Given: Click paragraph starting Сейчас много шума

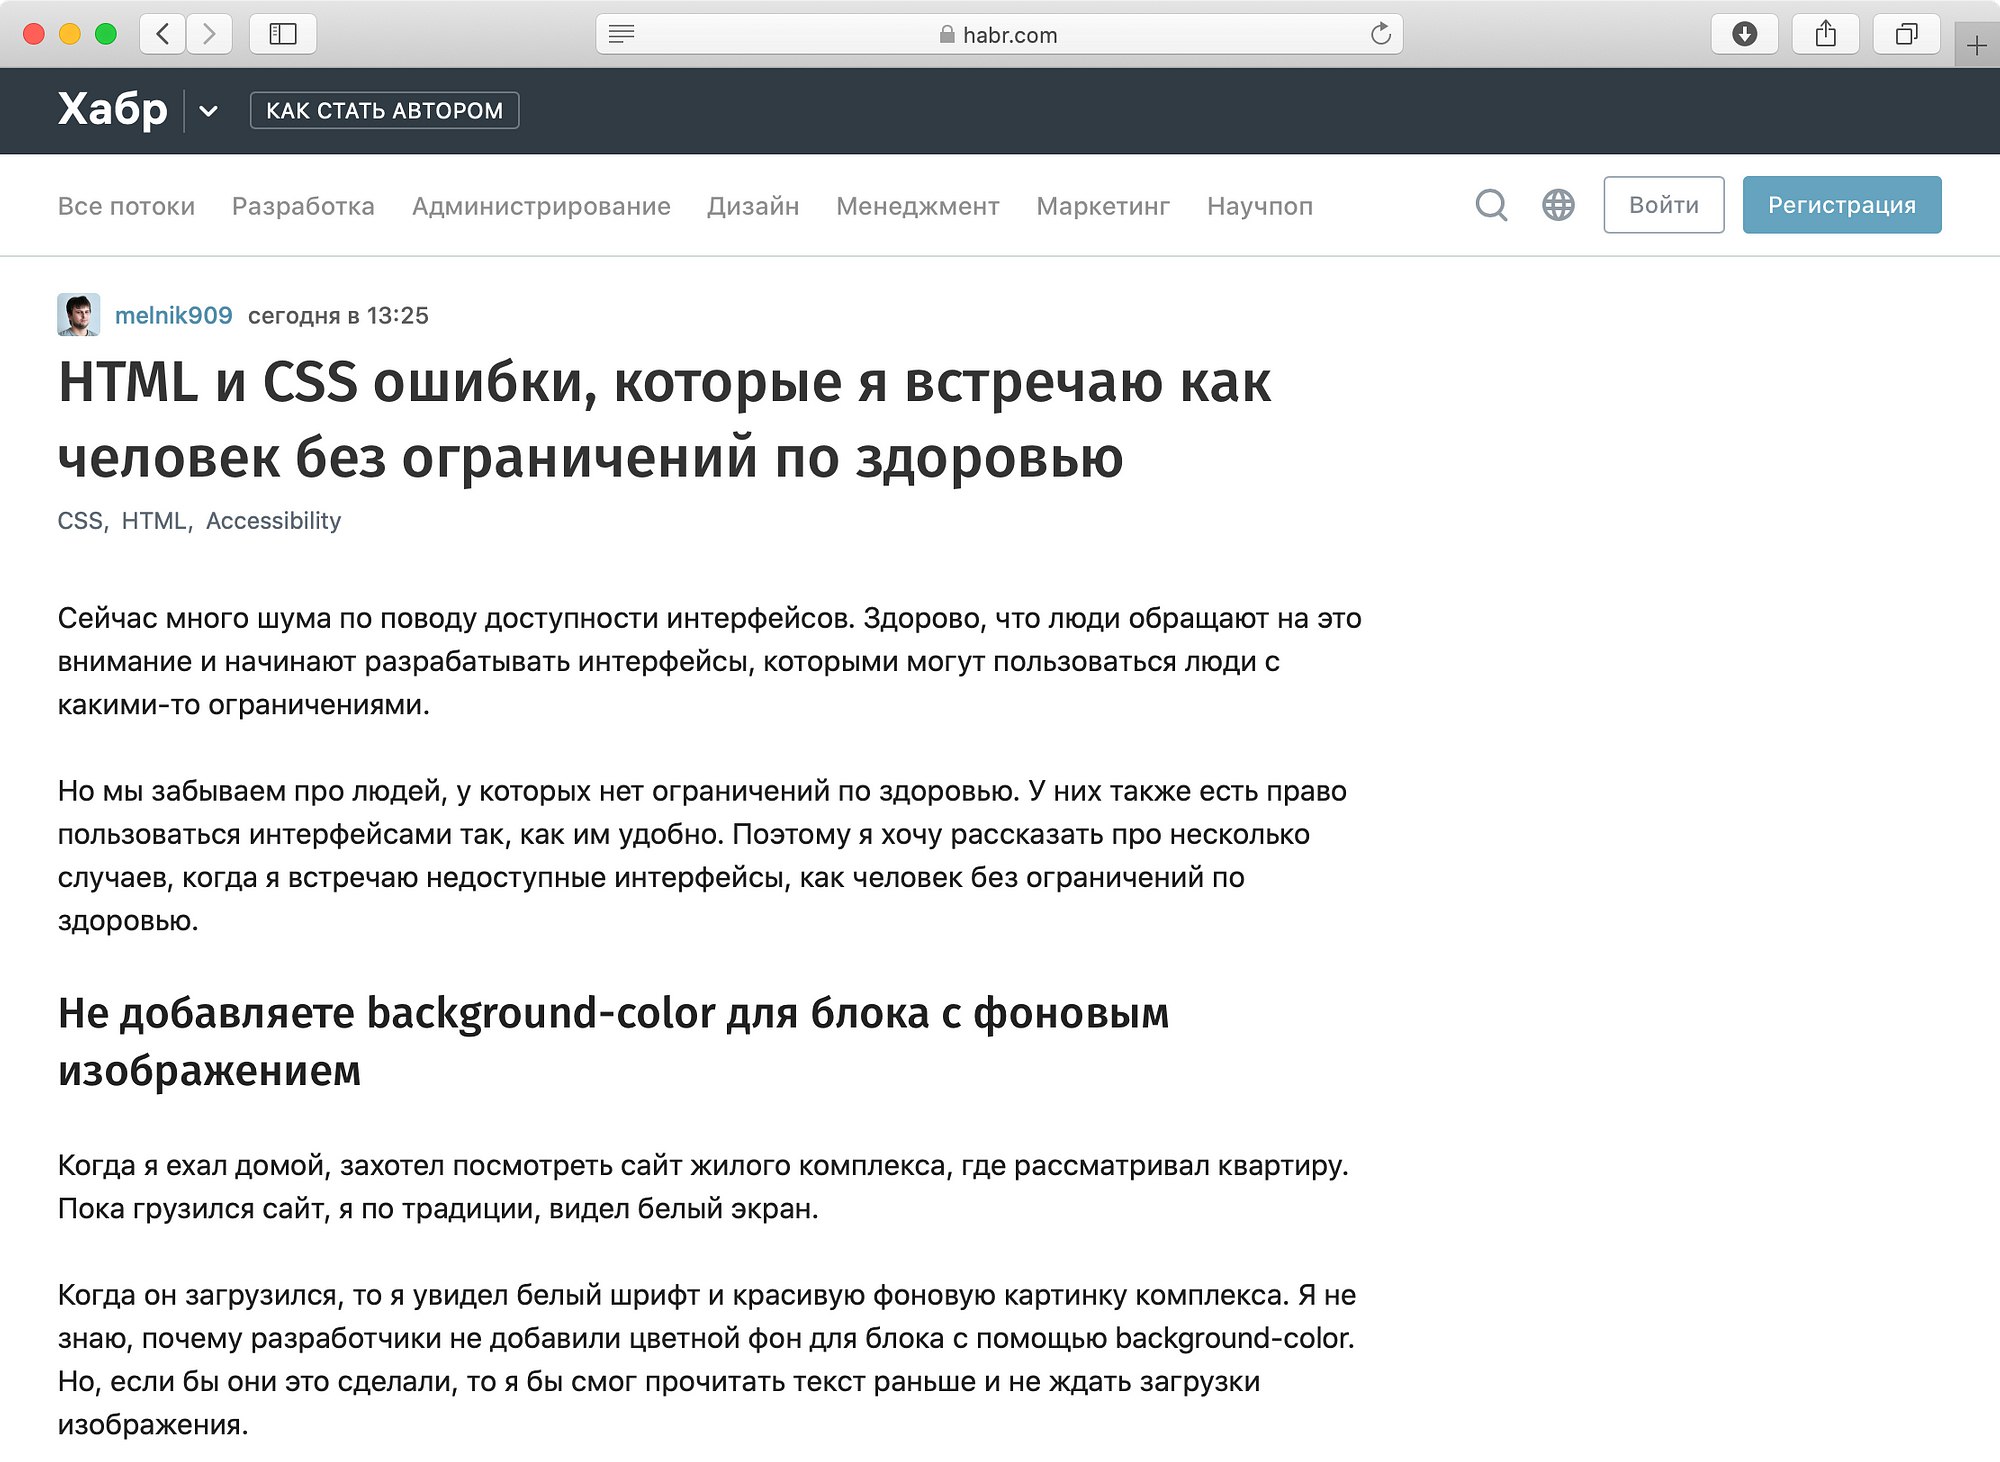Looking at the screenshot, I should (710, 661).
